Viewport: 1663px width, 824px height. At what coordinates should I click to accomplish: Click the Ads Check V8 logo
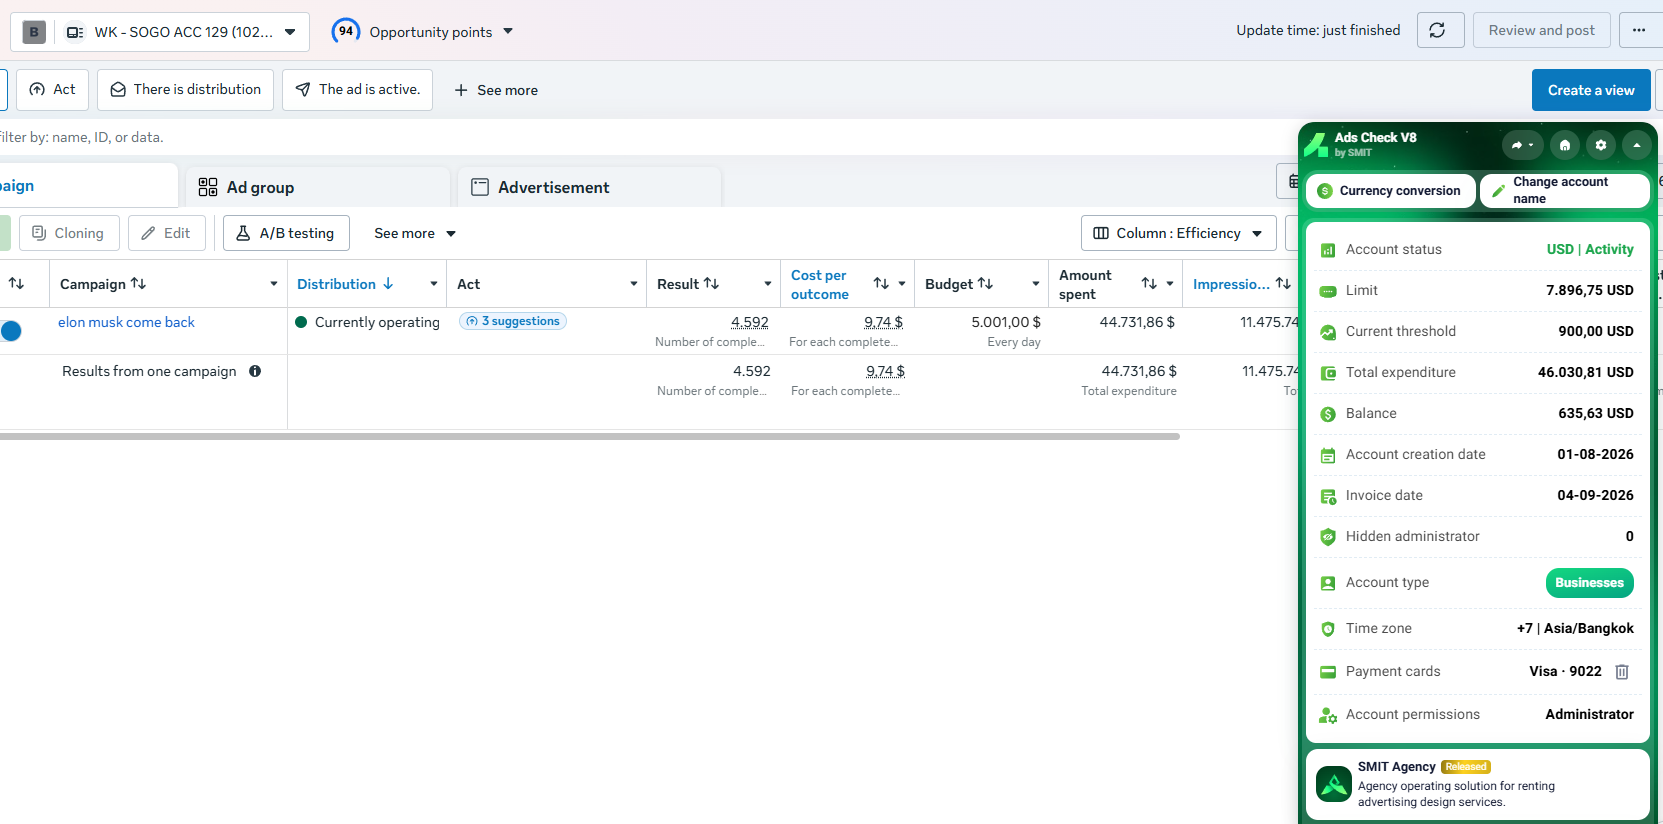pyautogui.click(x=1316, y=145)
